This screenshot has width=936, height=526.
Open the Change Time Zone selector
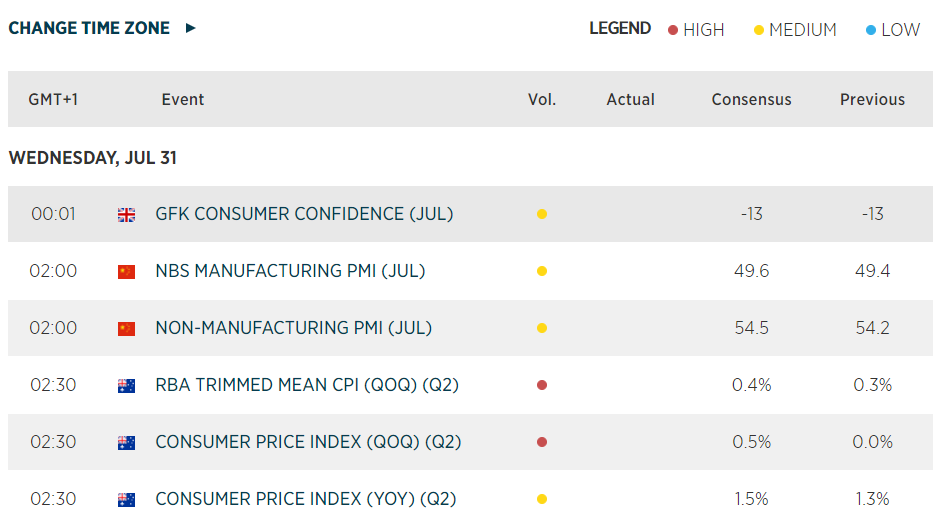click(89, 28)
